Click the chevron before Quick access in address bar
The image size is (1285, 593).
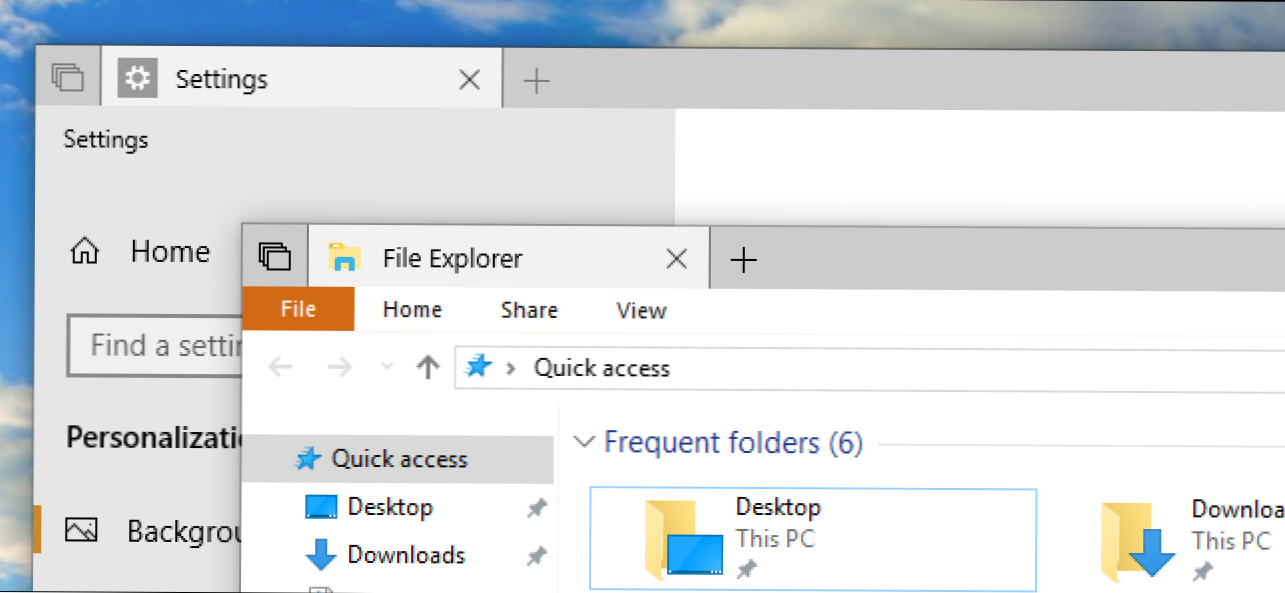511,368
